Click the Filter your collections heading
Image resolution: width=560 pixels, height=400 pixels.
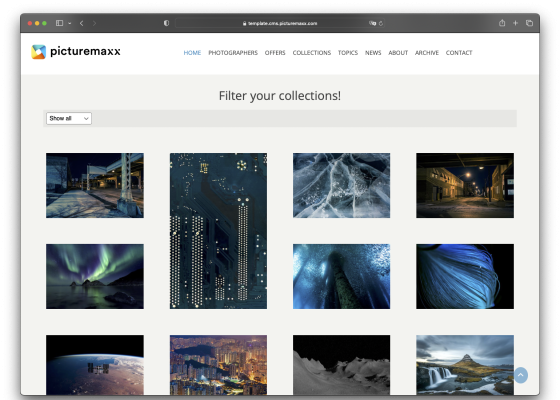point(280,96)
